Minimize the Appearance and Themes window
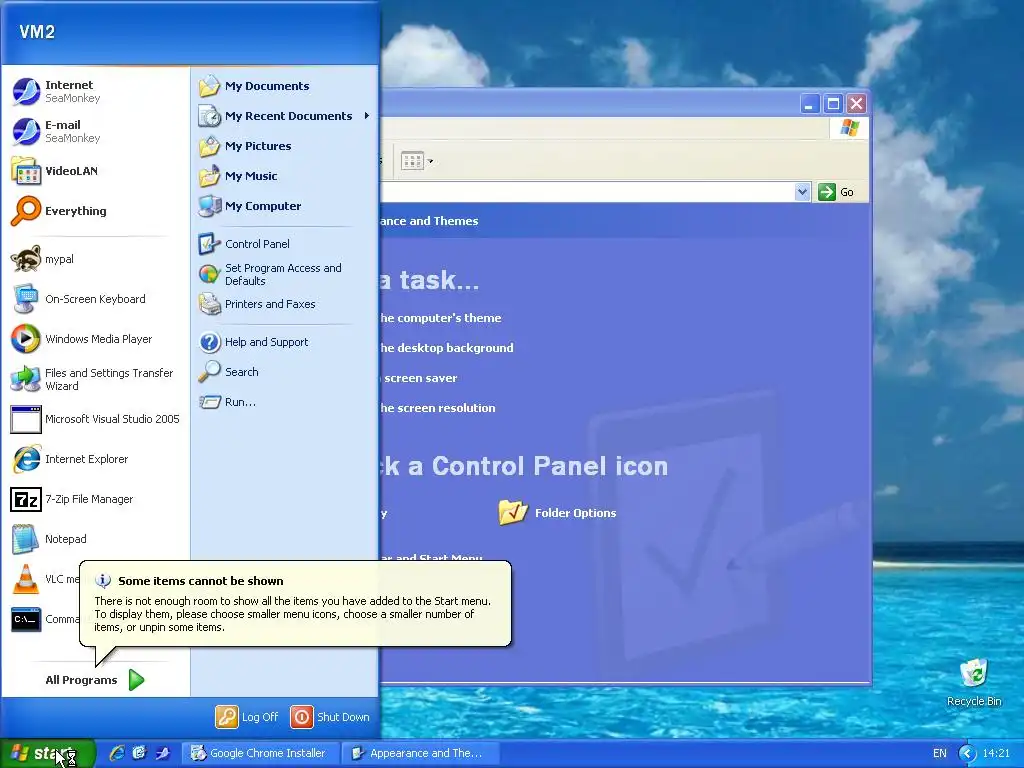Screen dimensions: 1024x768 pos(810,104)
